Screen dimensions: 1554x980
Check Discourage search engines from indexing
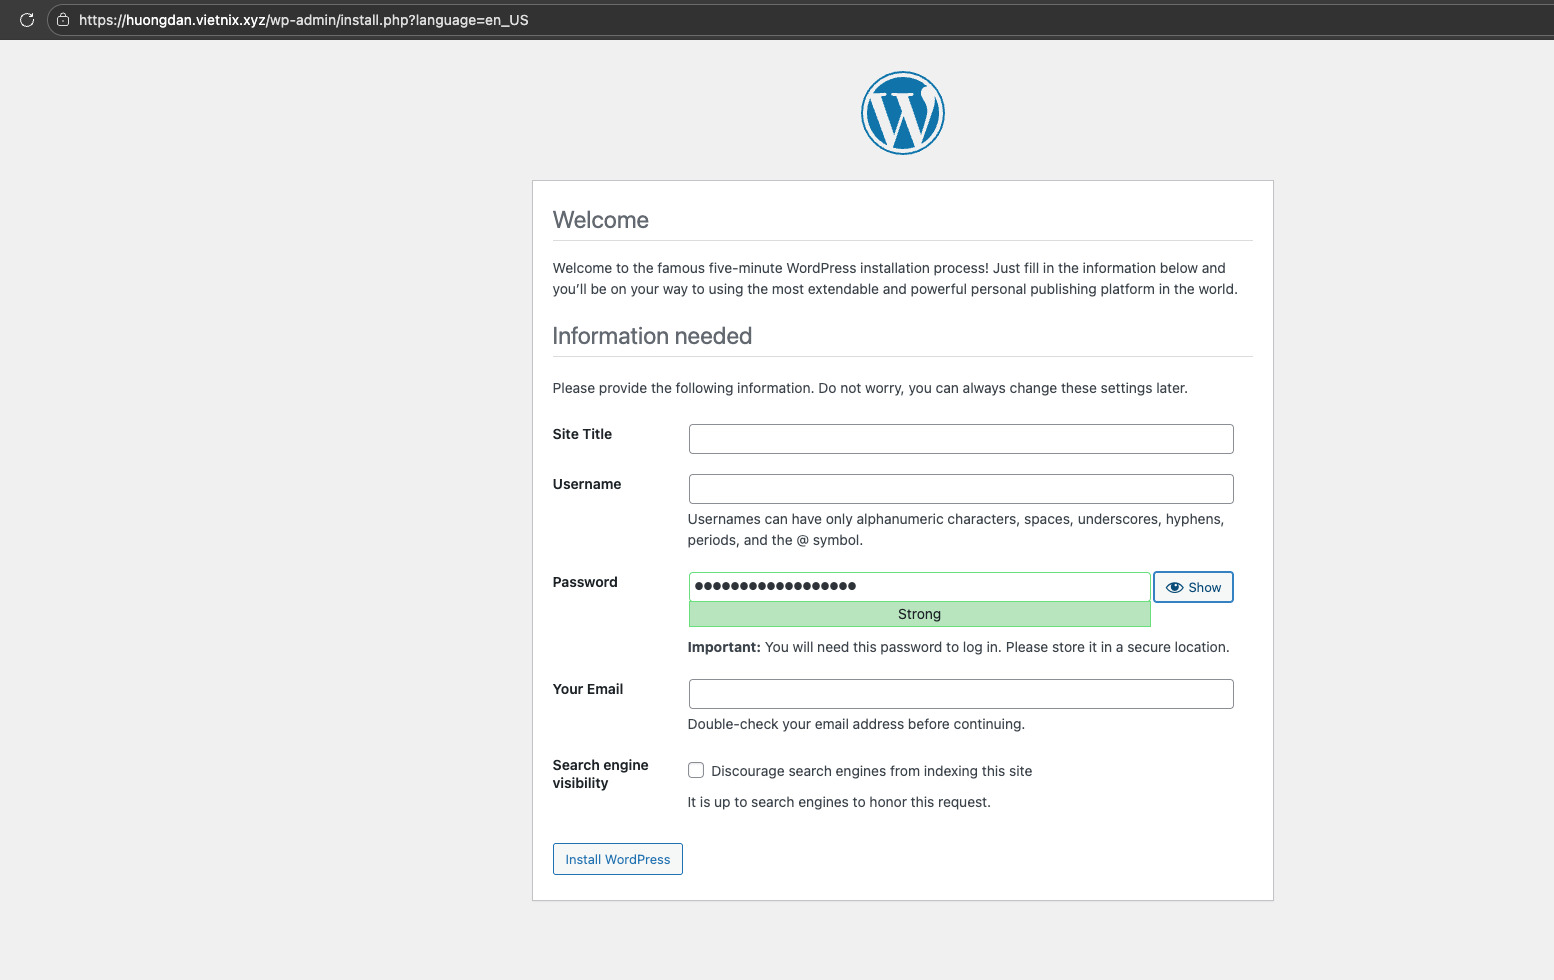click(696, 770)
